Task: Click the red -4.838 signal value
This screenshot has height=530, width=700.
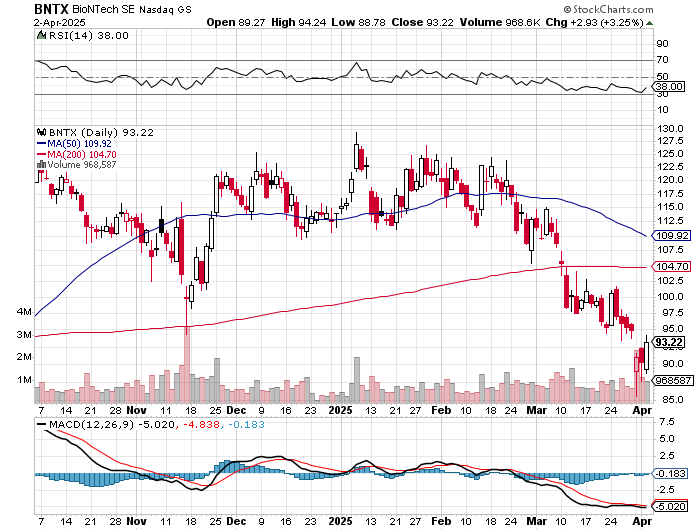Action: [201, 425]
